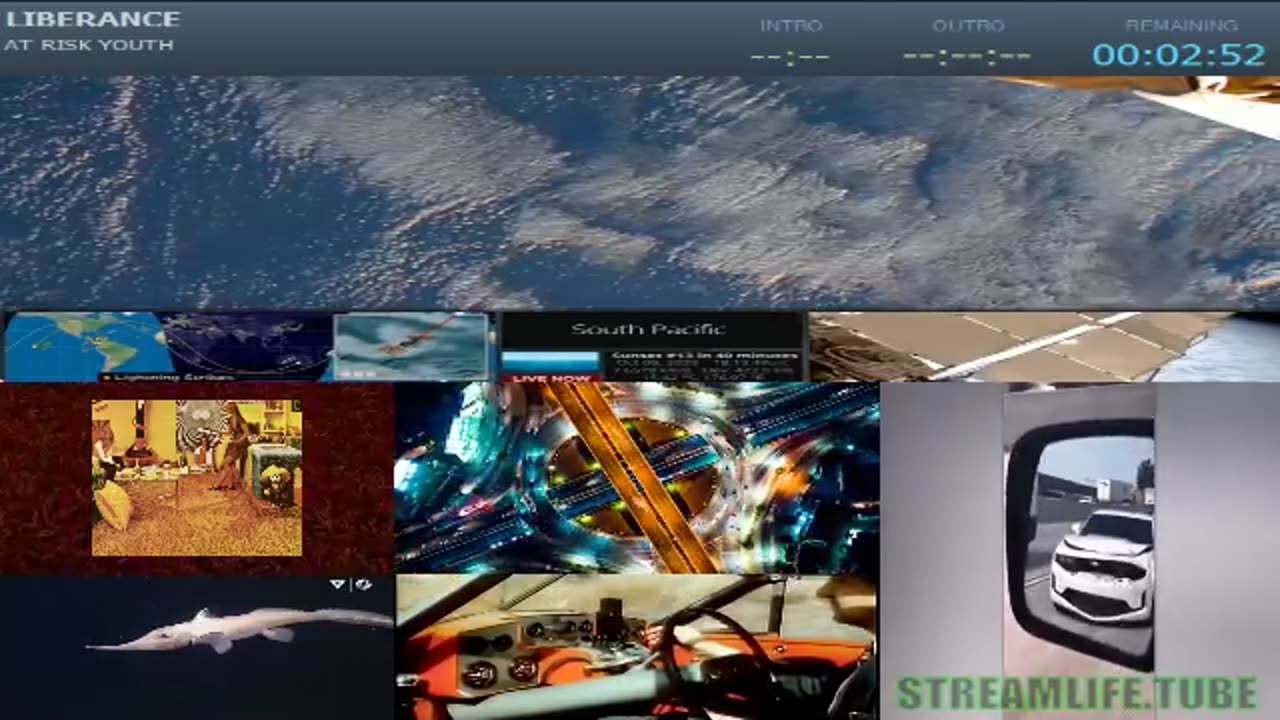
Task: Open the pale deep-sea fish video
Action: pyautogui.click(x=197, y=647)
